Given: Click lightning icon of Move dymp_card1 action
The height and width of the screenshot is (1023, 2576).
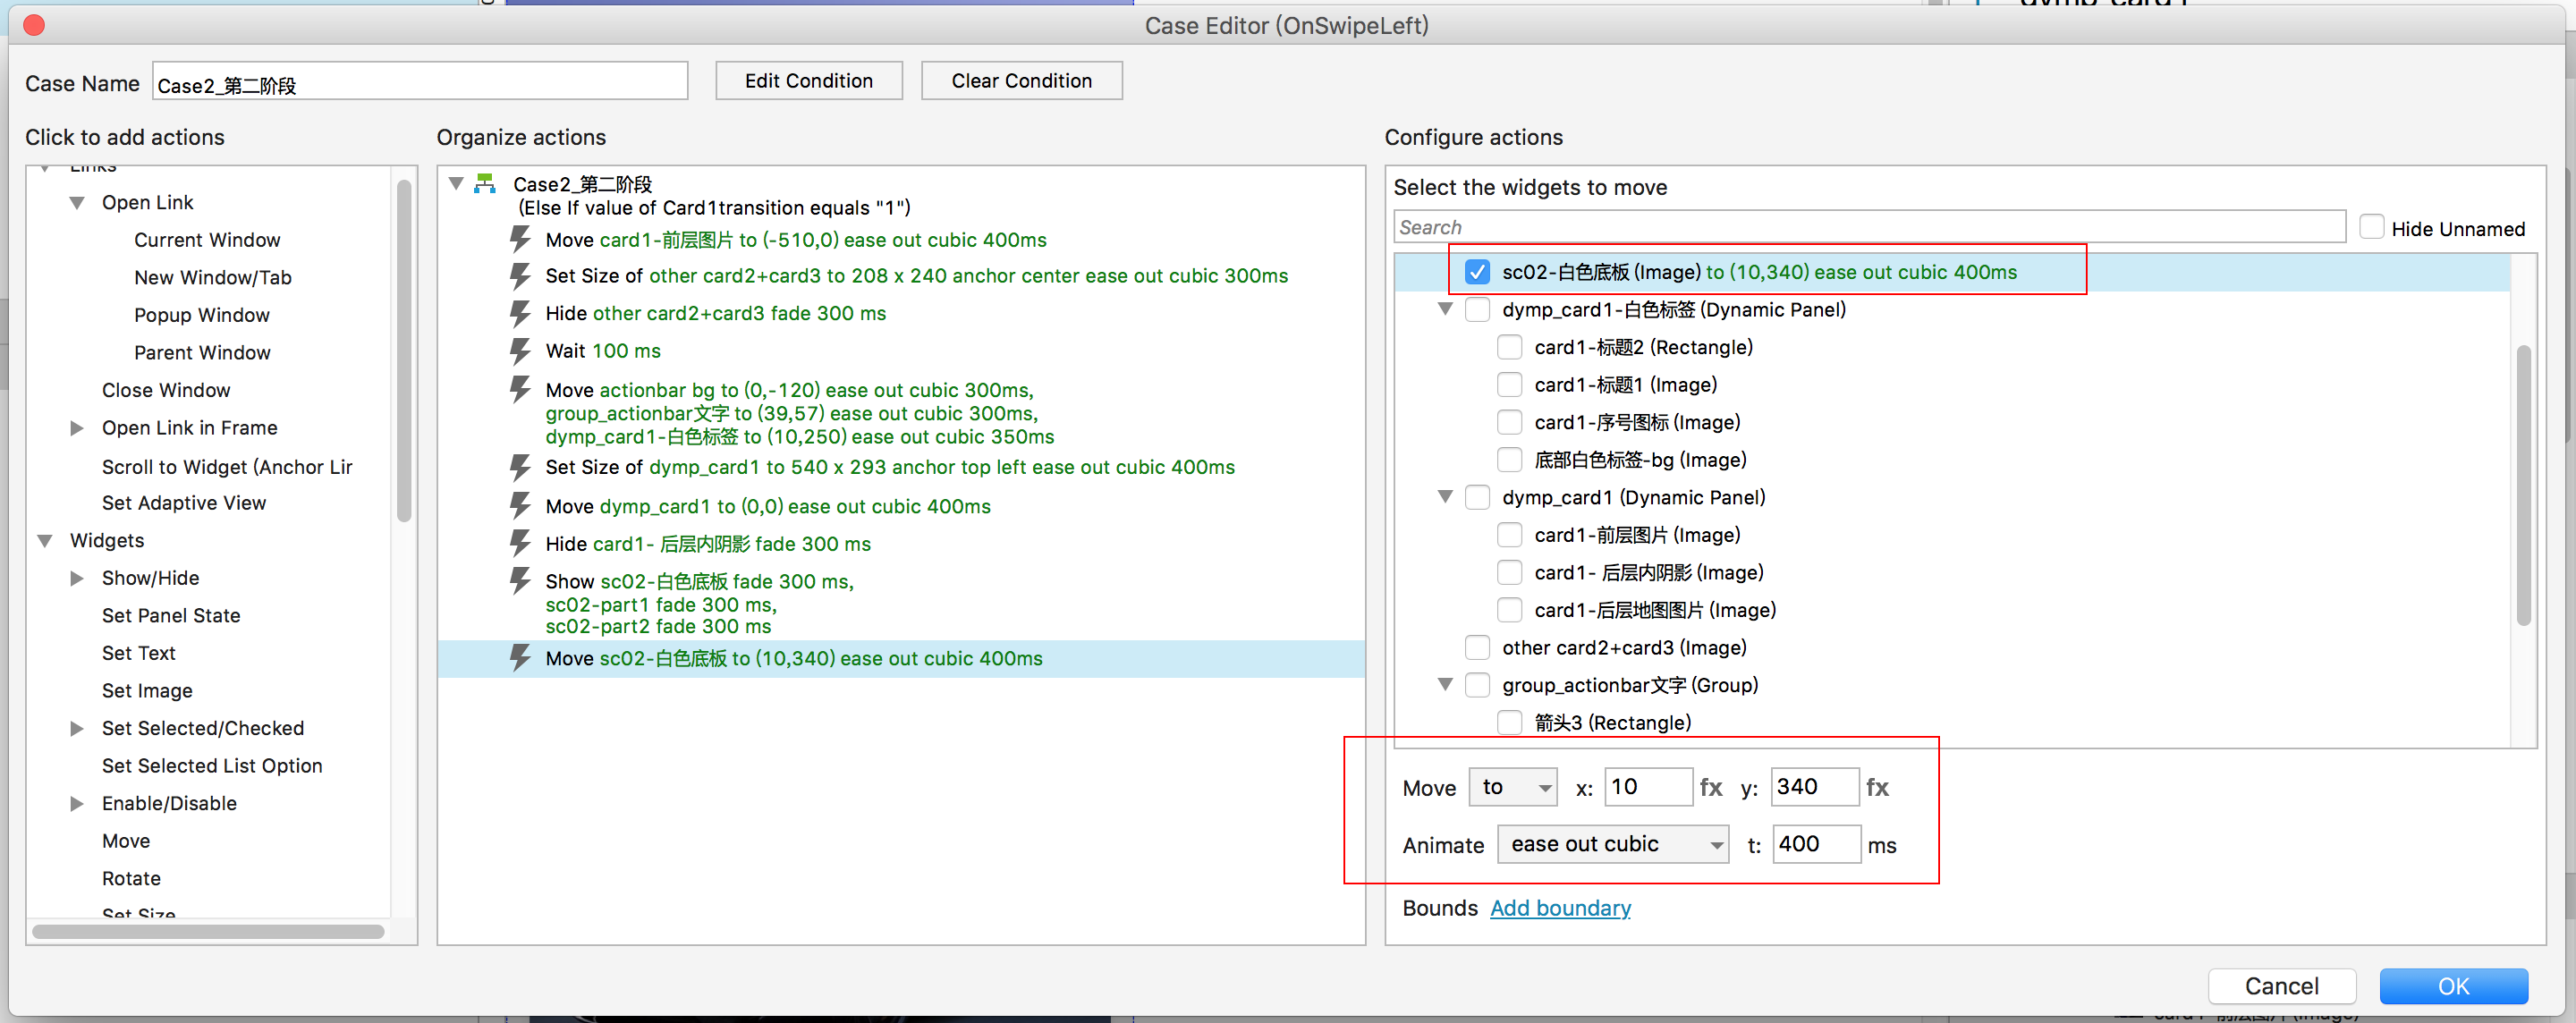Looking at the screenshot, I should point(520,506).
